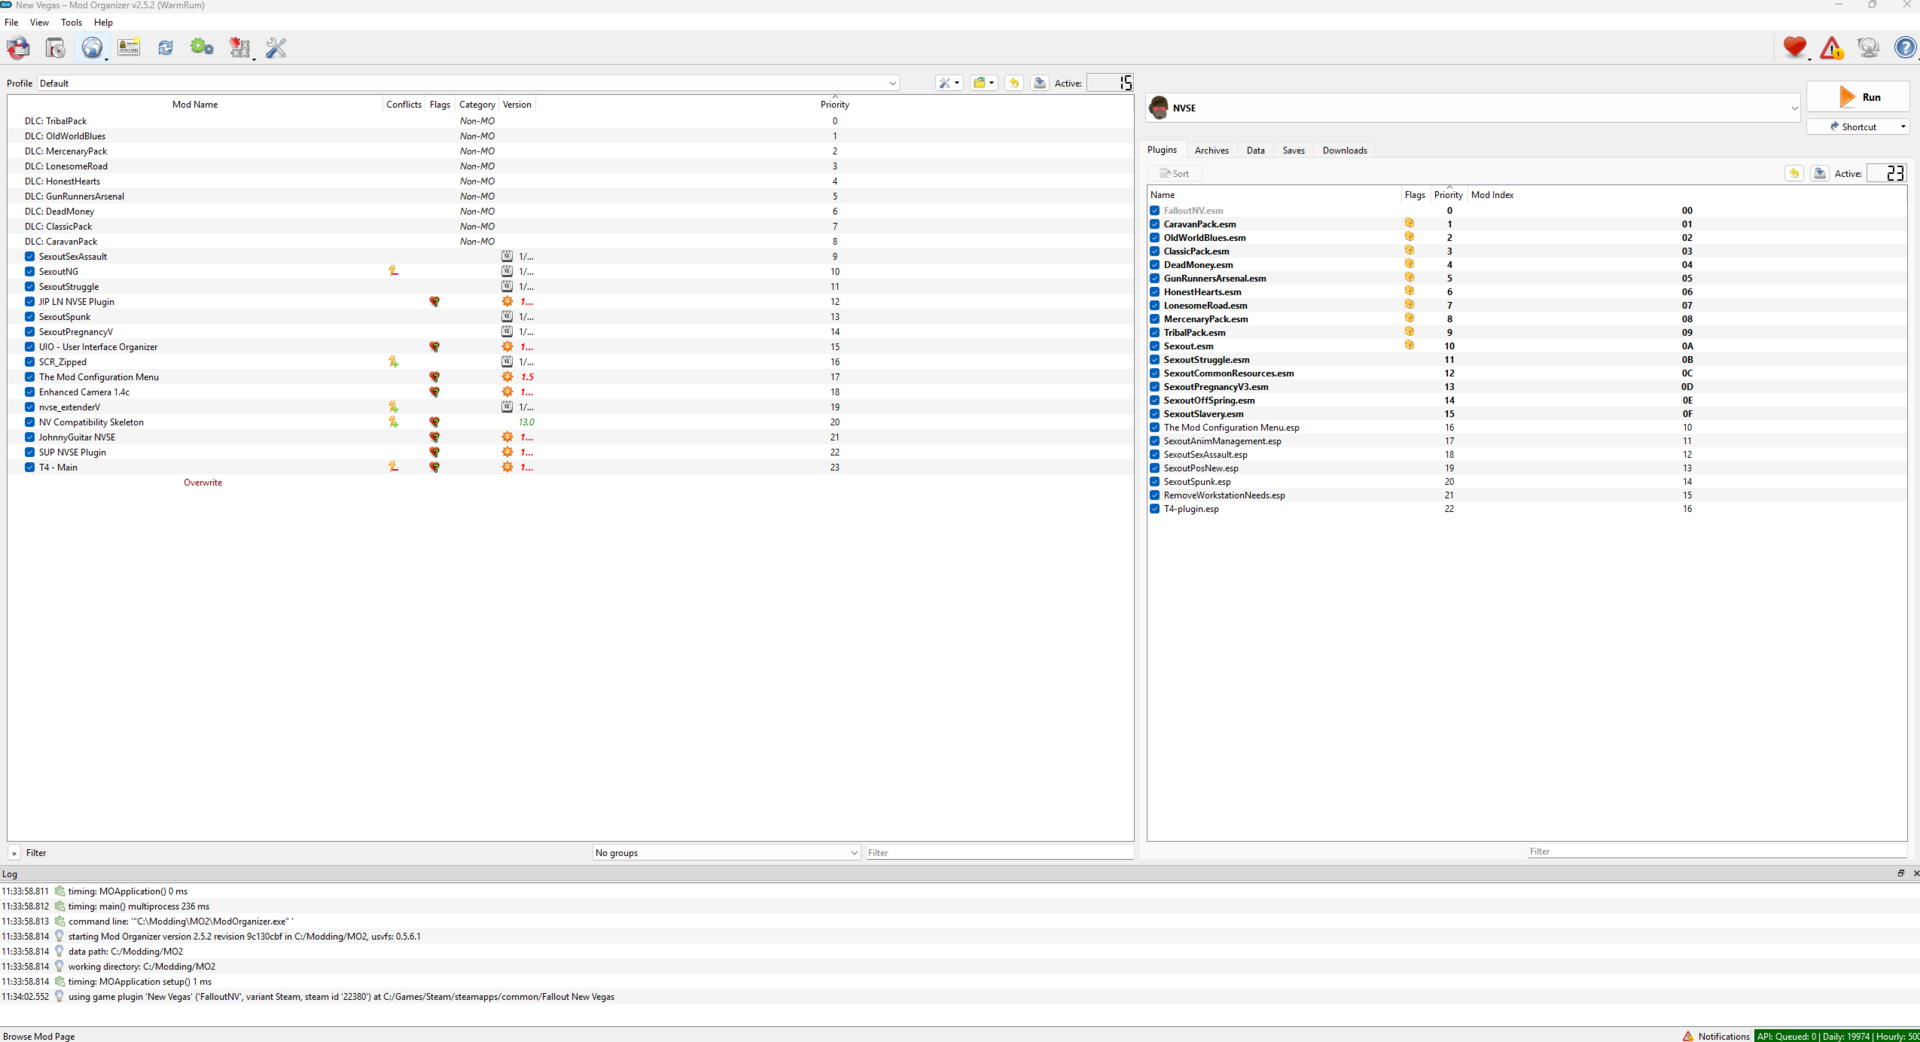The width and height of the screenshot is (1920, 1042).
Task: Click the Notifications status bar entry
Action: click(1716, 1036)
